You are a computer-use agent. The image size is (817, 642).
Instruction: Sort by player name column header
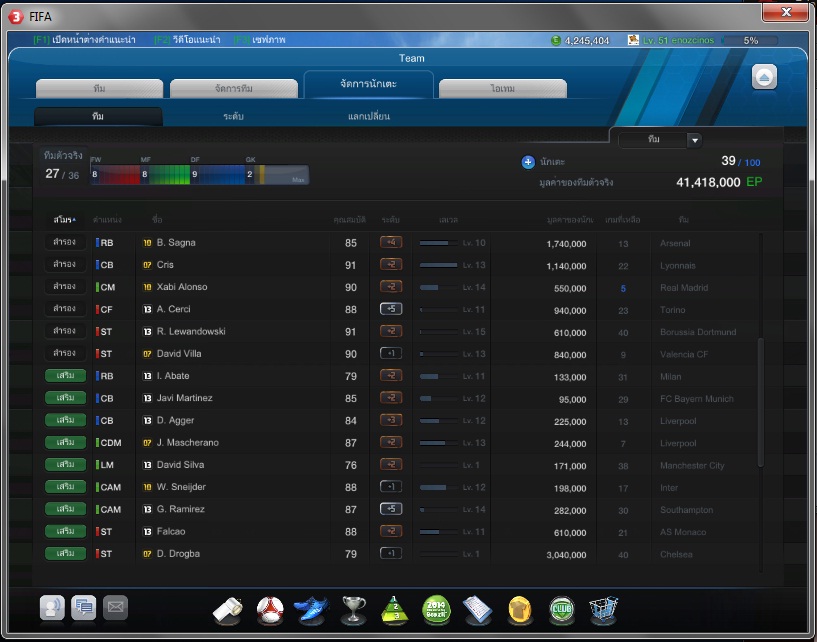pyautogui.click(x=157, y=220)
